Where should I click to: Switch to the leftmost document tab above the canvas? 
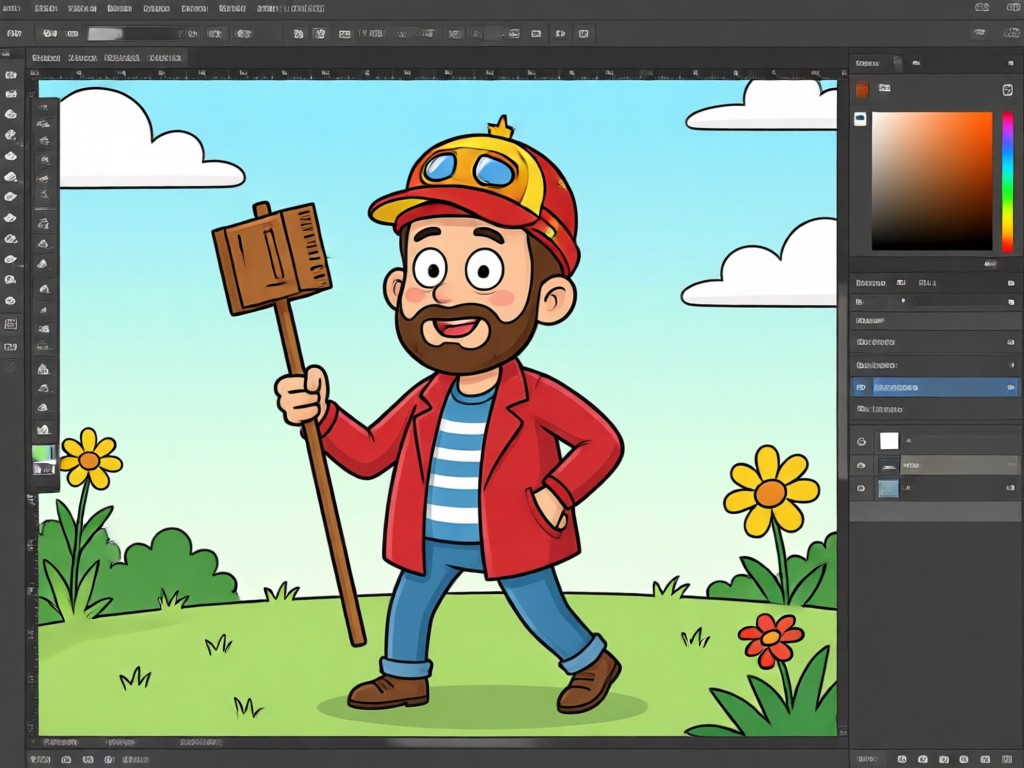coord(46,58)
